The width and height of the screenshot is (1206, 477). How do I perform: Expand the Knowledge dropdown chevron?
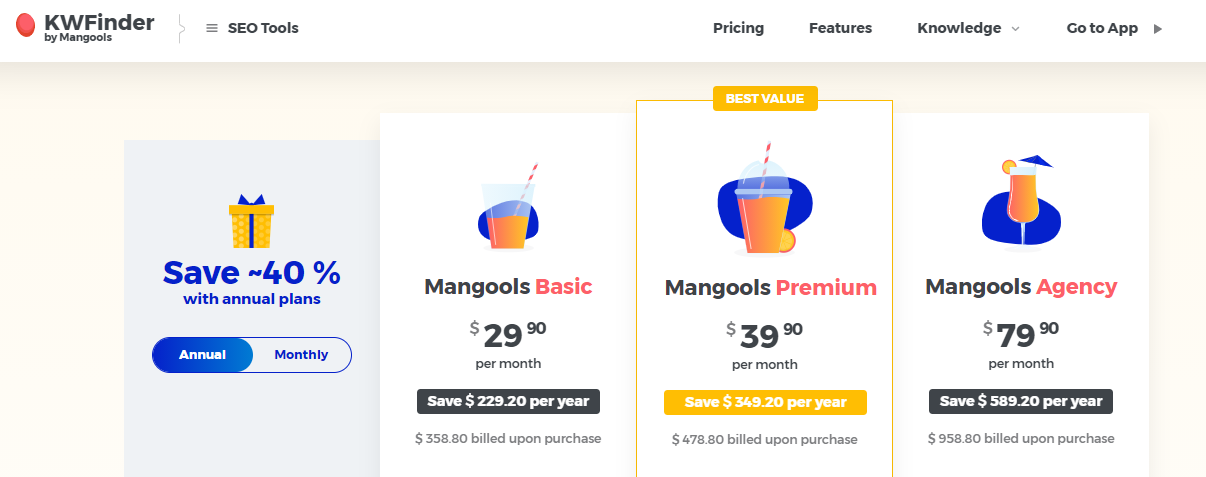click(1016, 29)
